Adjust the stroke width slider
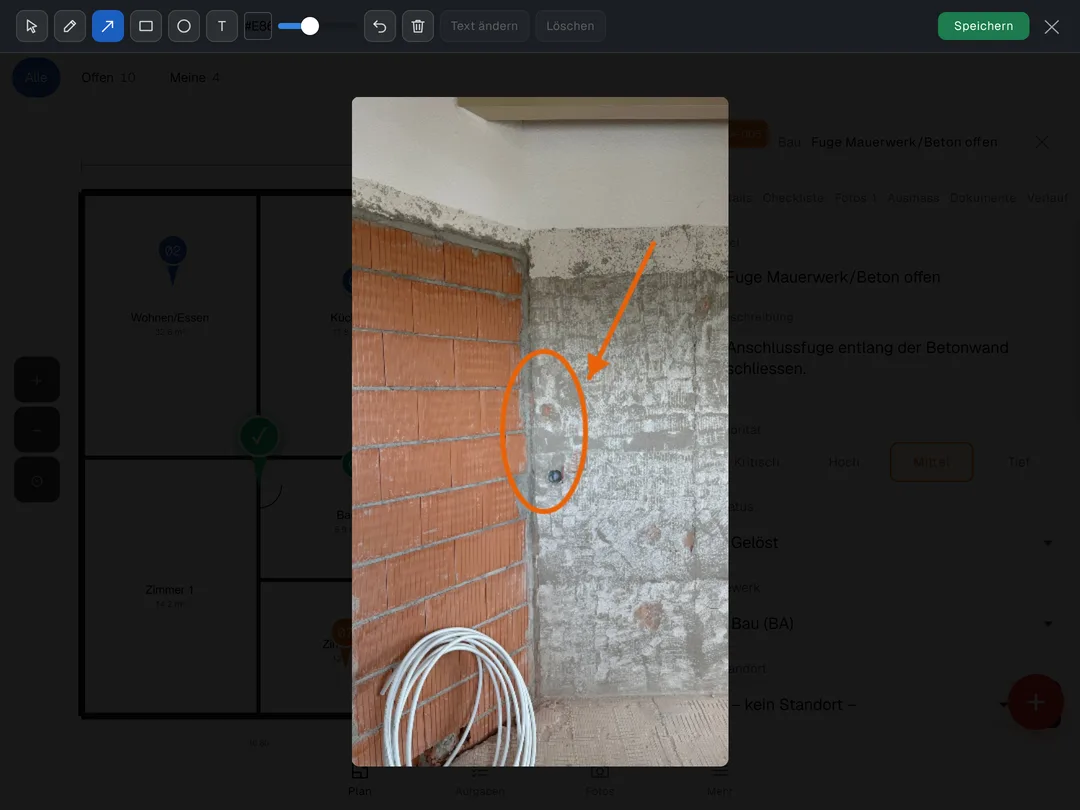This screenshot has width=1080, height=810. [x=317, y=26]
